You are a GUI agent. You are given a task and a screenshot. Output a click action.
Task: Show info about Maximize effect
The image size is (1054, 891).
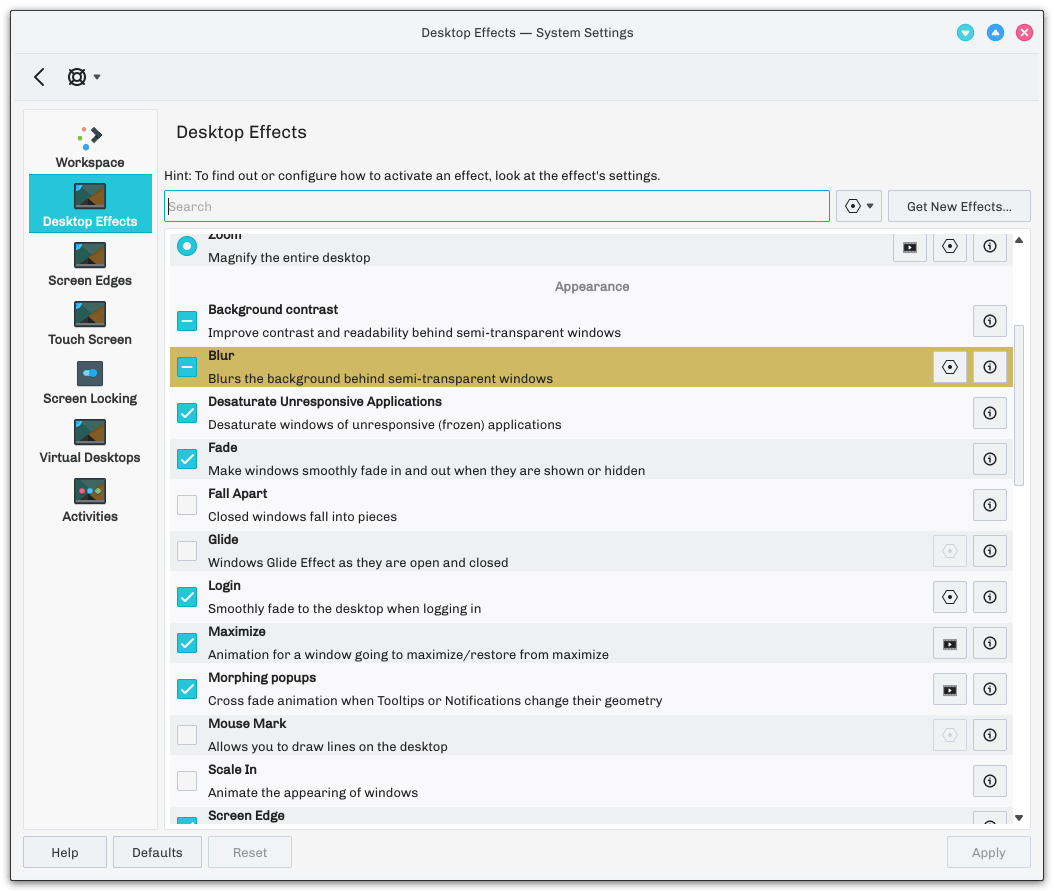click(x=989, y=643)
